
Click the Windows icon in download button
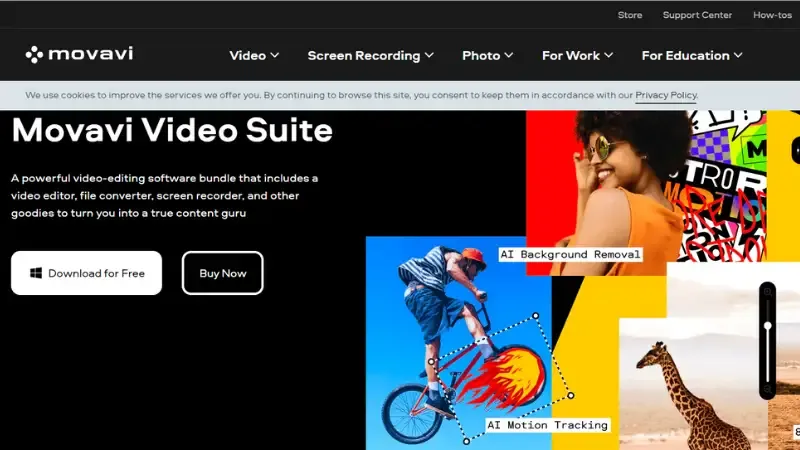[36, 273]
